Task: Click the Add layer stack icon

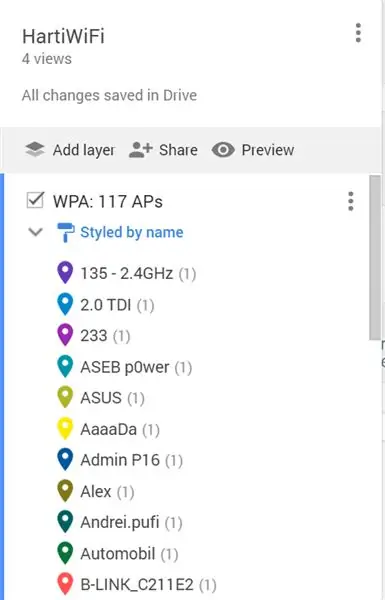Action: 35,150
